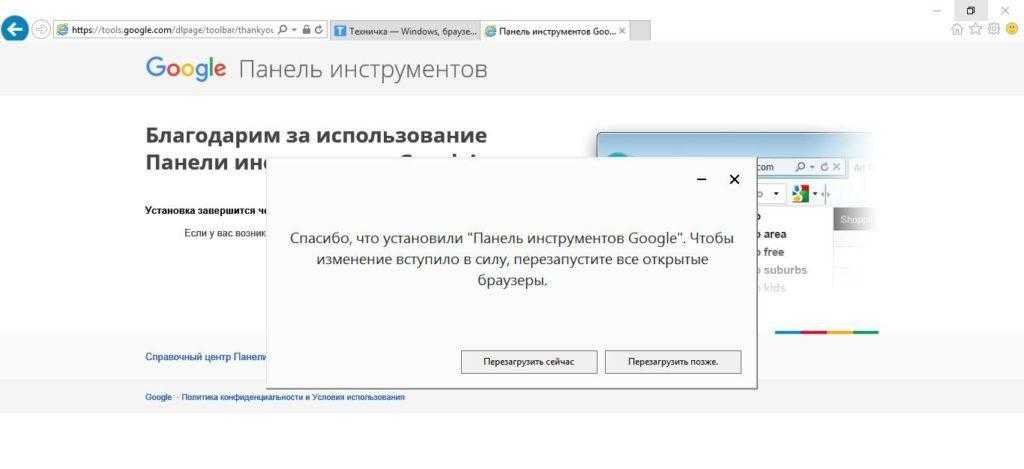Screen dimensions: 1024x469
Task: Close the restart dialog with X
Action: tap(734, 179)
